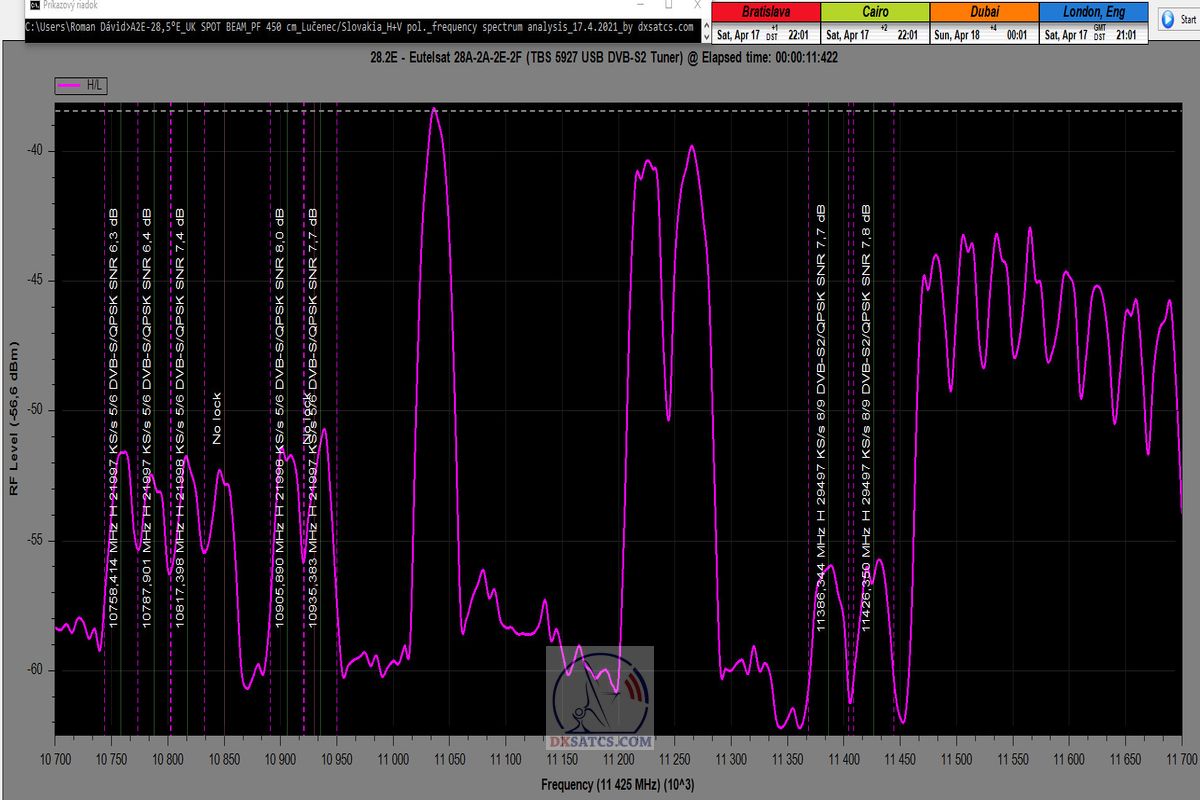Select the London, Eng clock tab
The image size is (1200, 800).
pos(1093,13)
